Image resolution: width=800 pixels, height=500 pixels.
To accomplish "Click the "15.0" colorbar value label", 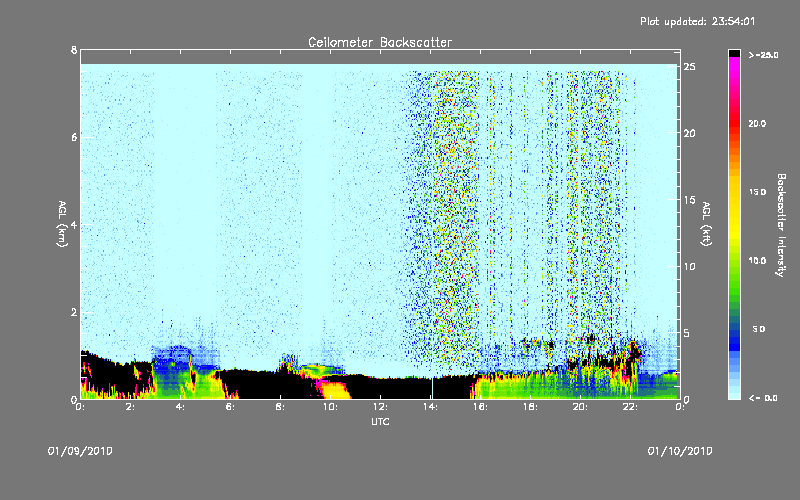I will (757, 192).
